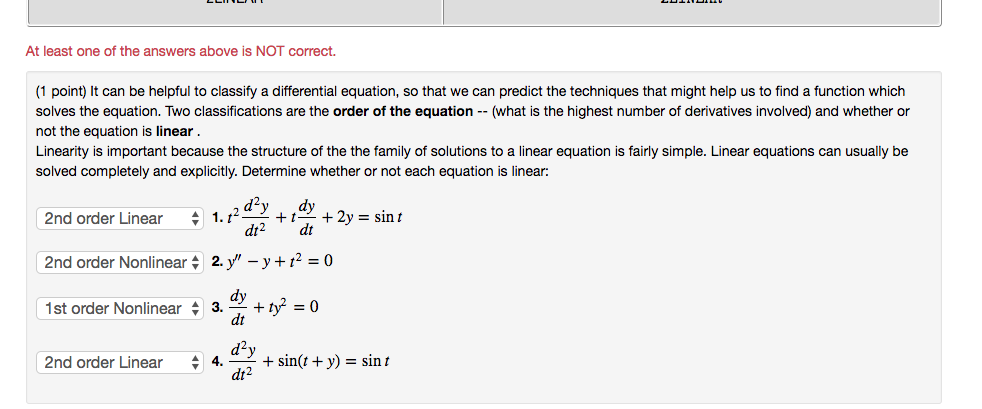The image size is (982, 409).
Task: Click the left cell of the results table
Action: pyautogui.click(x=235, y=12)
